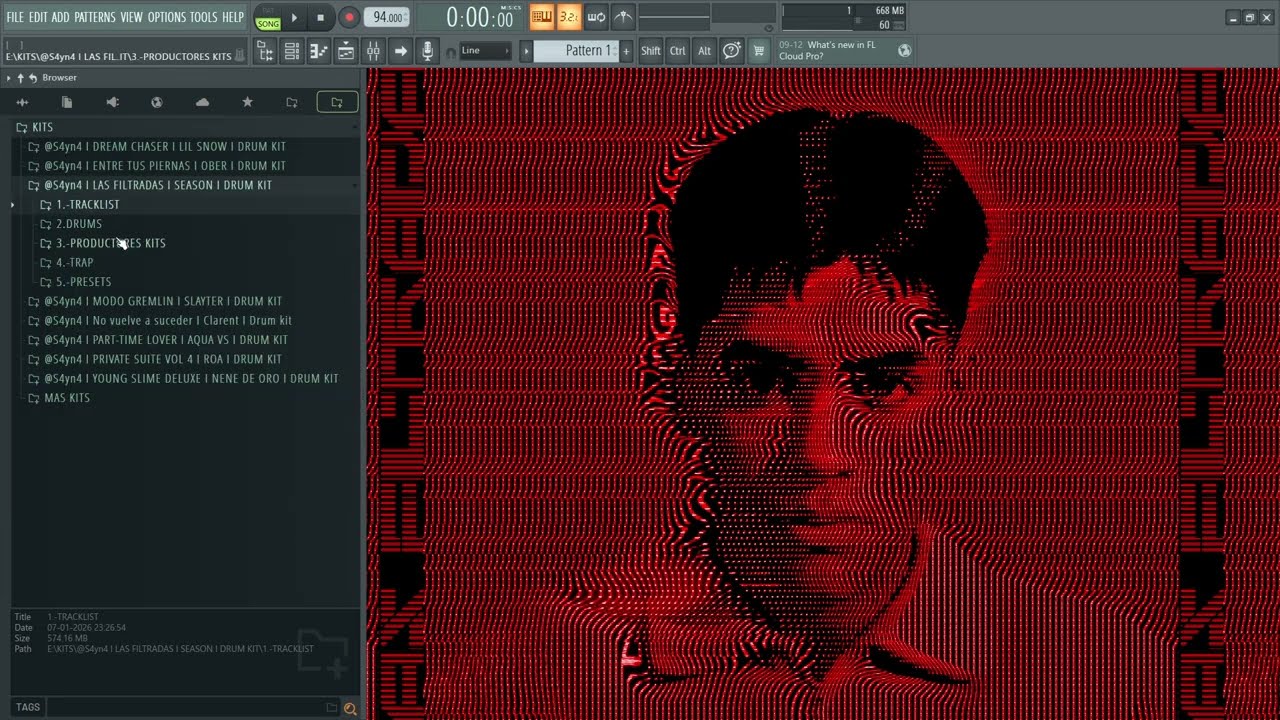This screenshot has height=720, width=1280.
Task: Click the Browser undo/back arrow icon
Action: pyautogui.click(x=33, y=78)
